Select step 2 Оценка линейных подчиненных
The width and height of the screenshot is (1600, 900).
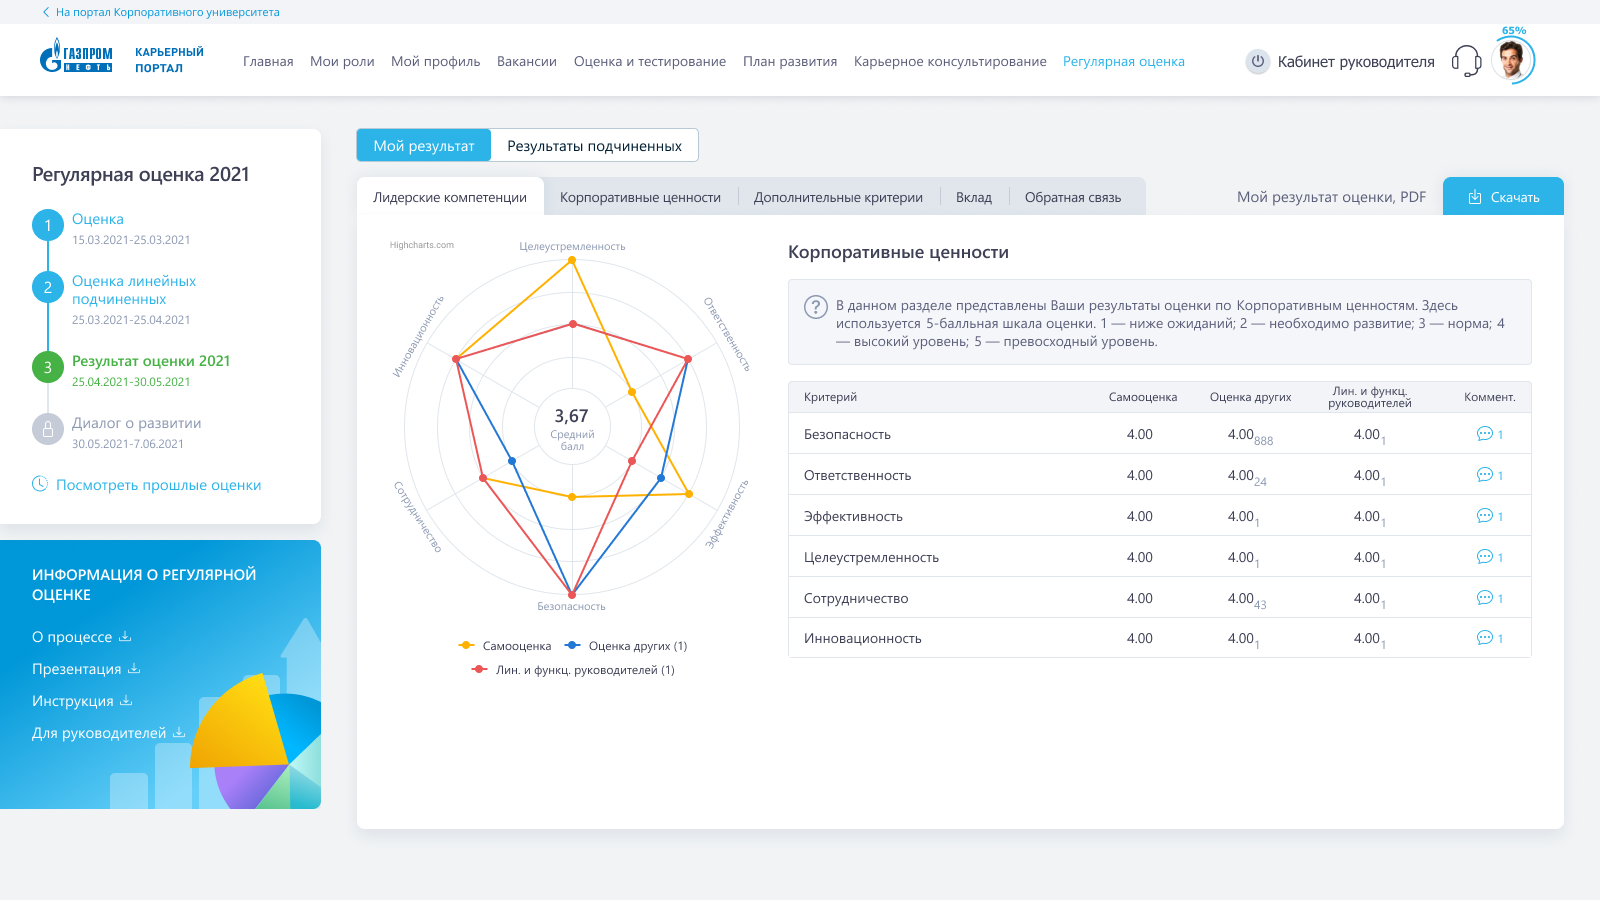(133, 290)
